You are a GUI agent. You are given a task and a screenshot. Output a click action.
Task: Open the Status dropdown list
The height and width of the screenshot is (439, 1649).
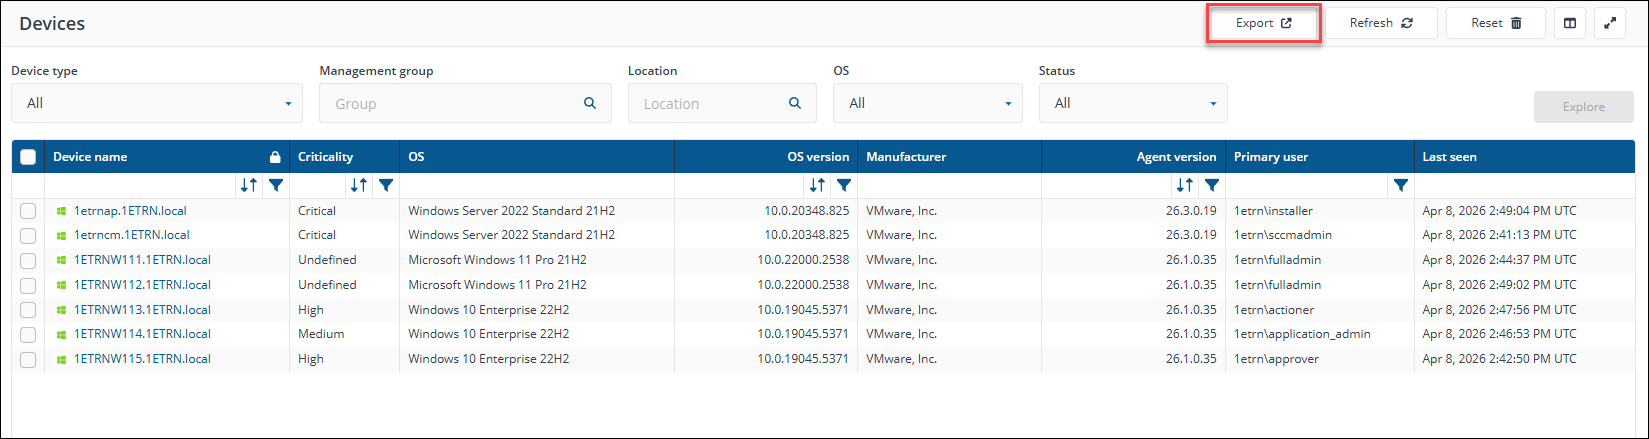point(1133,103)
